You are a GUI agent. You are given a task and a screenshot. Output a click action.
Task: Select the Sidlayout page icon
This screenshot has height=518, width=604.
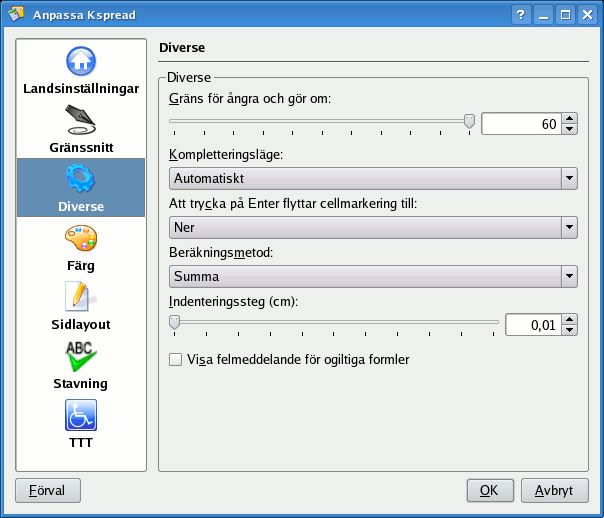click(x=81, y=297)
